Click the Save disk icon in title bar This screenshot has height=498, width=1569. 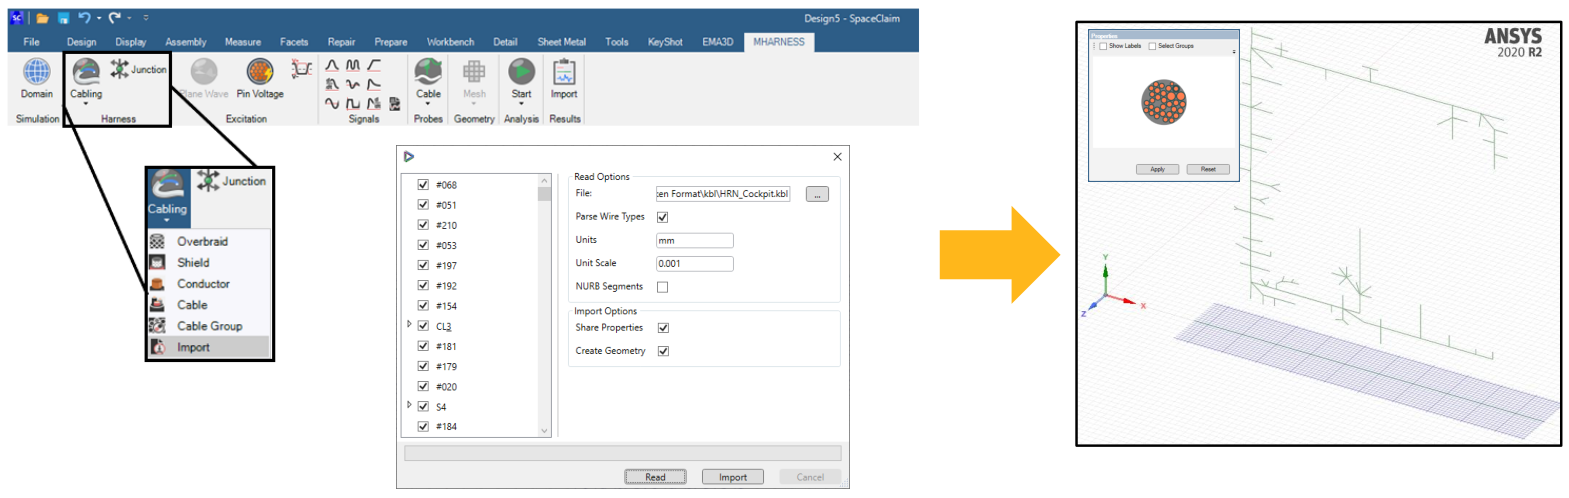click(x=63, y=18)
